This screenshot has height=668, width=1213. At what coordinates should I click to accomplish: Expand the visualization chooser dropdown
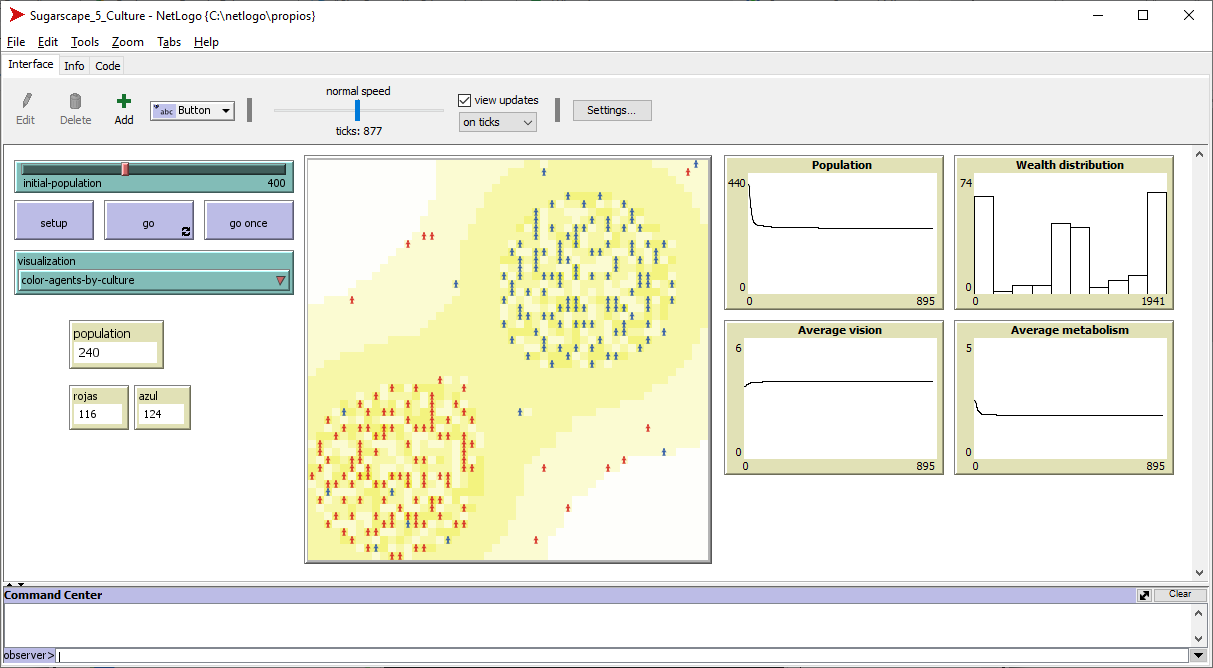(154, 281)
